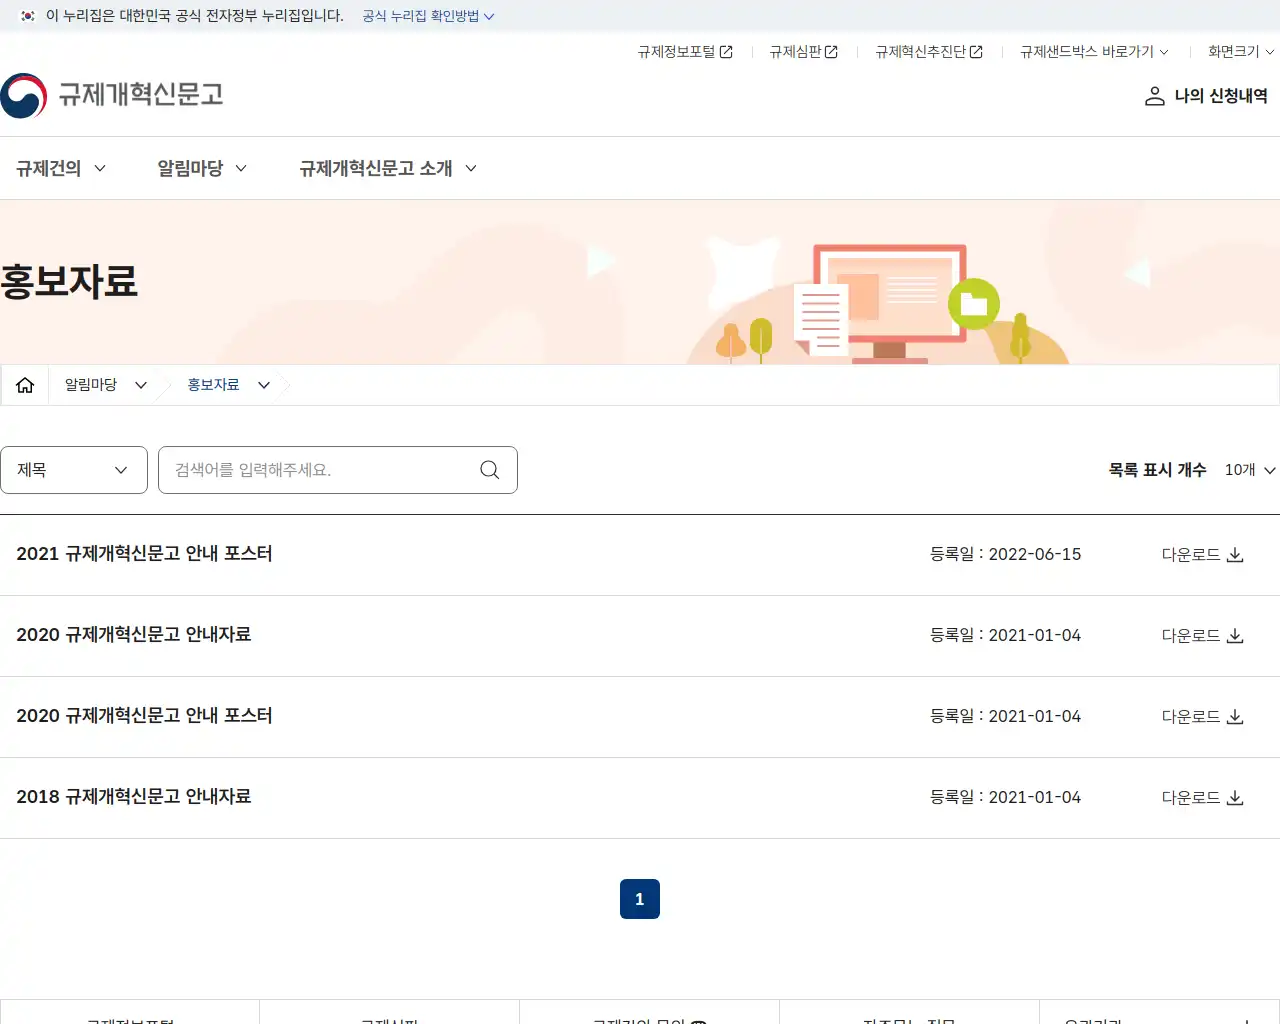Click download icon for 2020 규제개혁신문고 안내자료
The image size is (1280, 1024).
point(1235,635)
